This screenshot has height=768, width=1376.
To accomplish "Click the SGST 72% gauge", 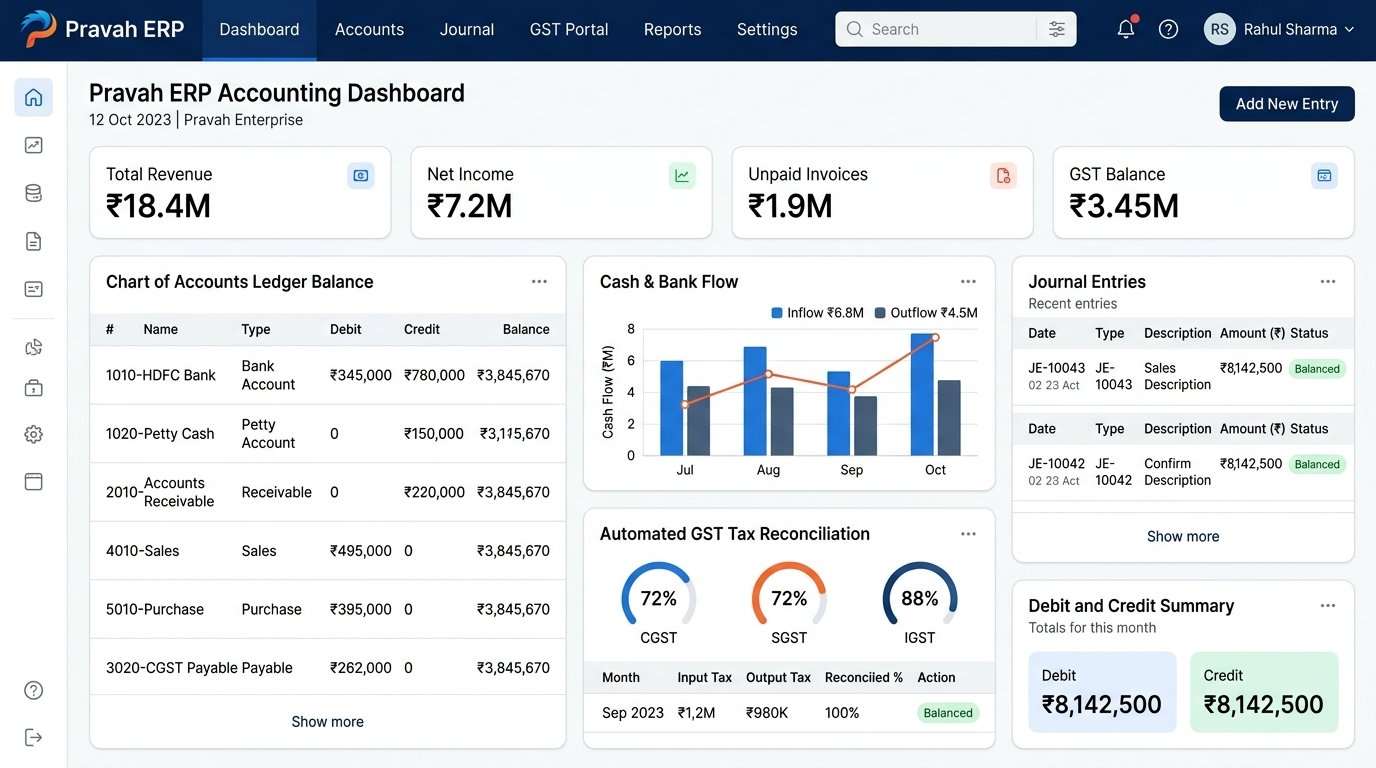I will coord(789,598).
